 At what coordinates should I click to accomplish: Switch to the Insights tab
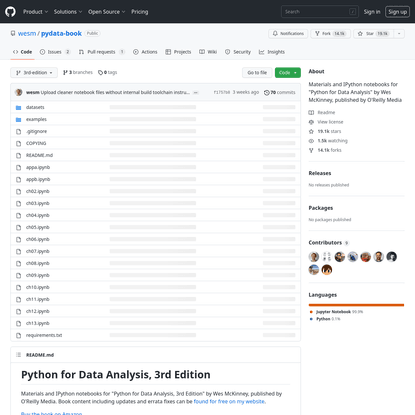272,52
